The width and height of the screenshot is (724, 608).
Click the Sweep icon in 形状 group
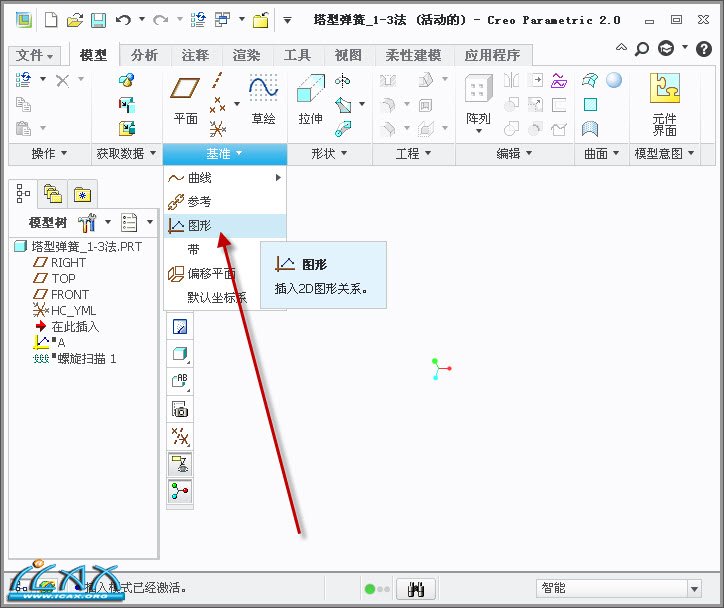pyautogui.click(x=343, y=105)
